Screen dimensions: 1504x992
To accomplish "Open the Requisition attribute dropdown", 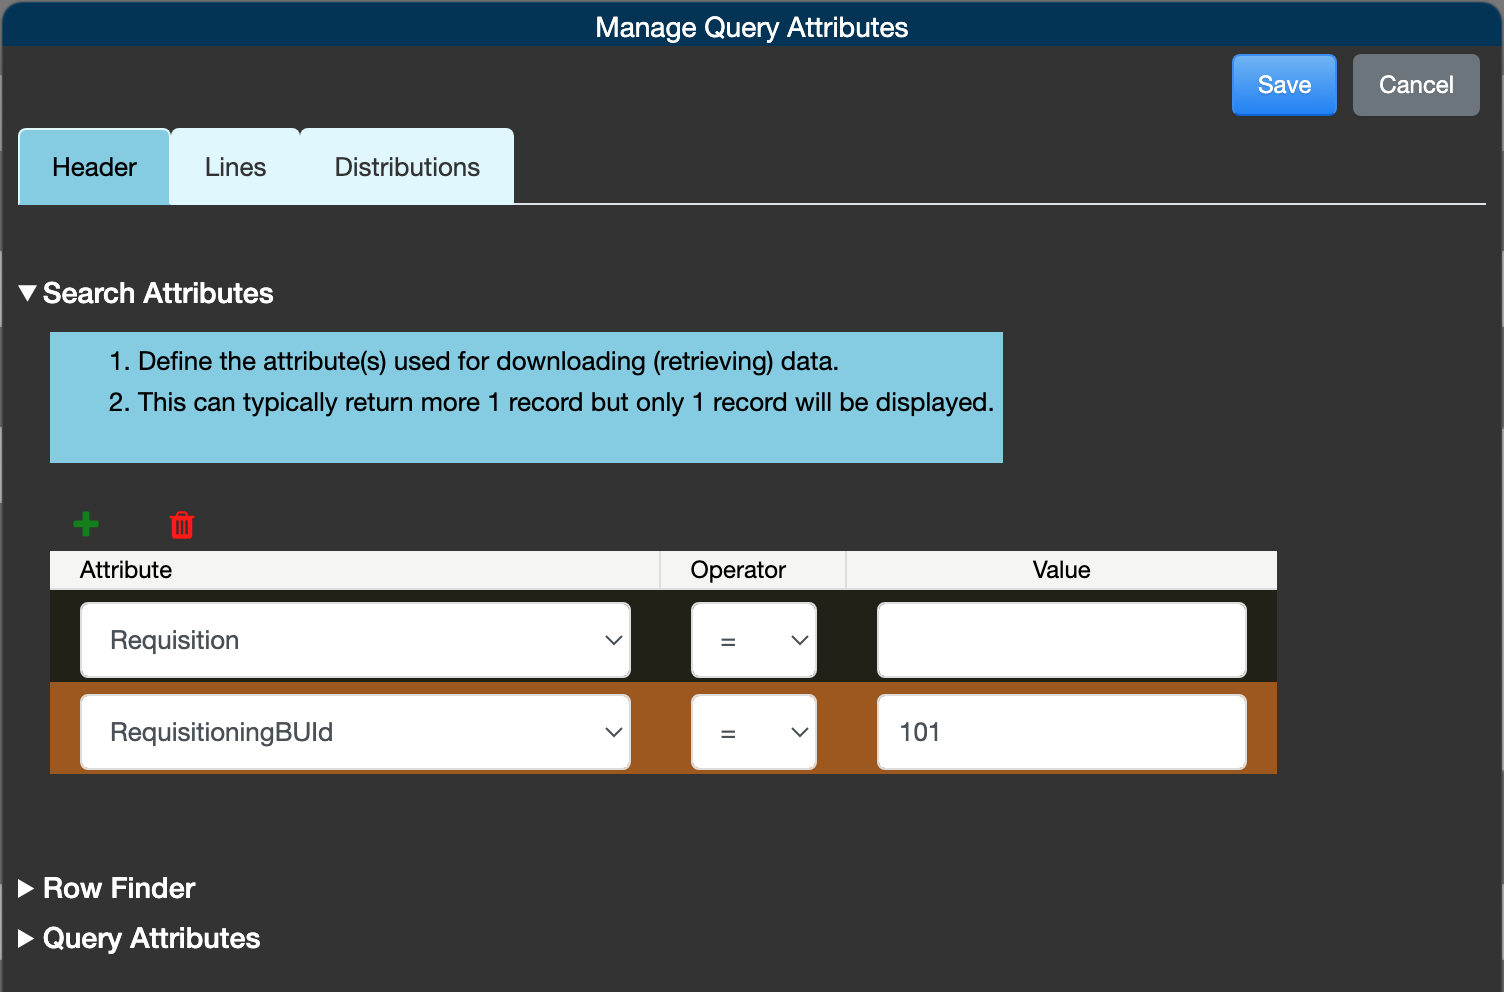I will click(613, 640).
